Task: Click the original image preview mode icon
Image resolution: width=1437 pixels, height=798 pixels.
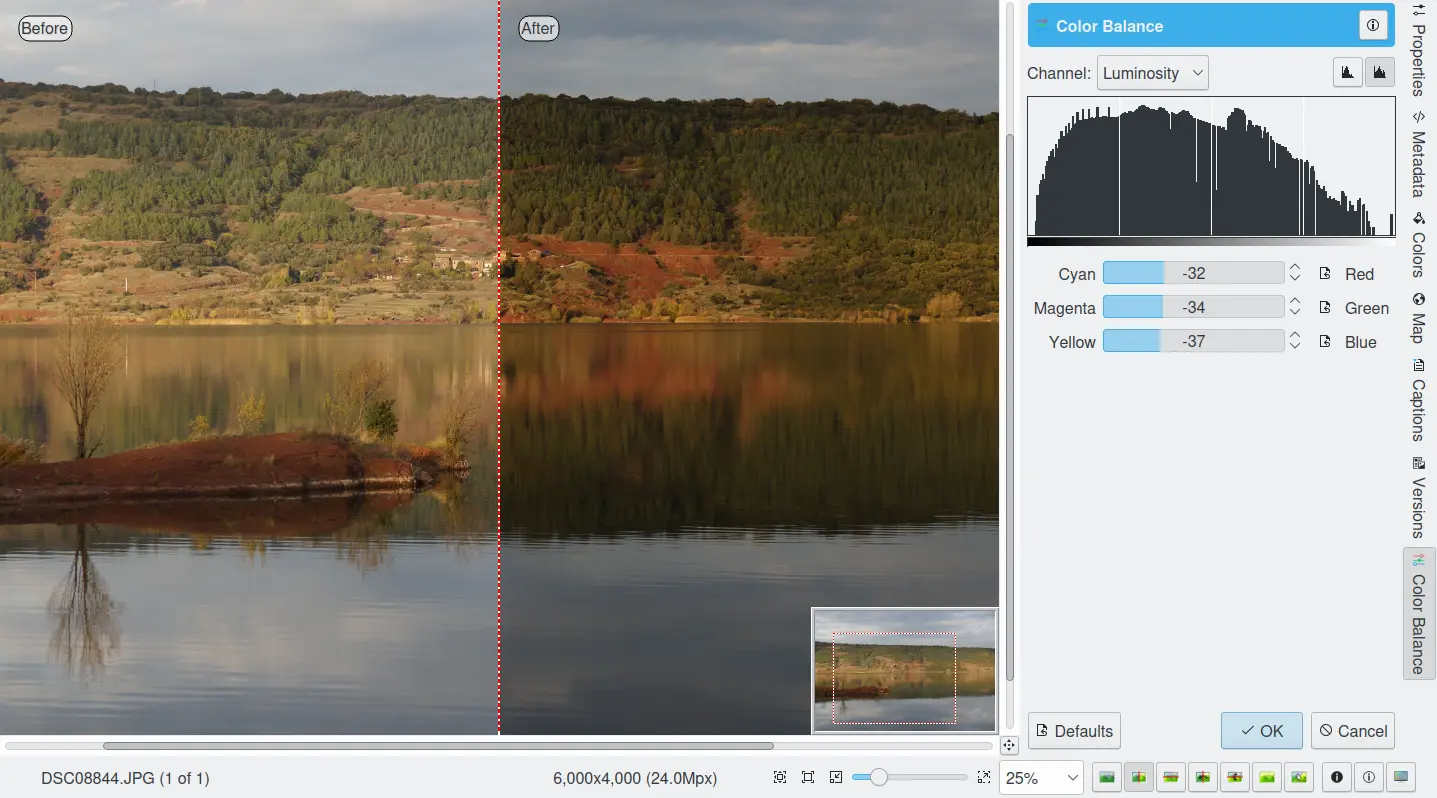Action: (x=1106, y=777)
